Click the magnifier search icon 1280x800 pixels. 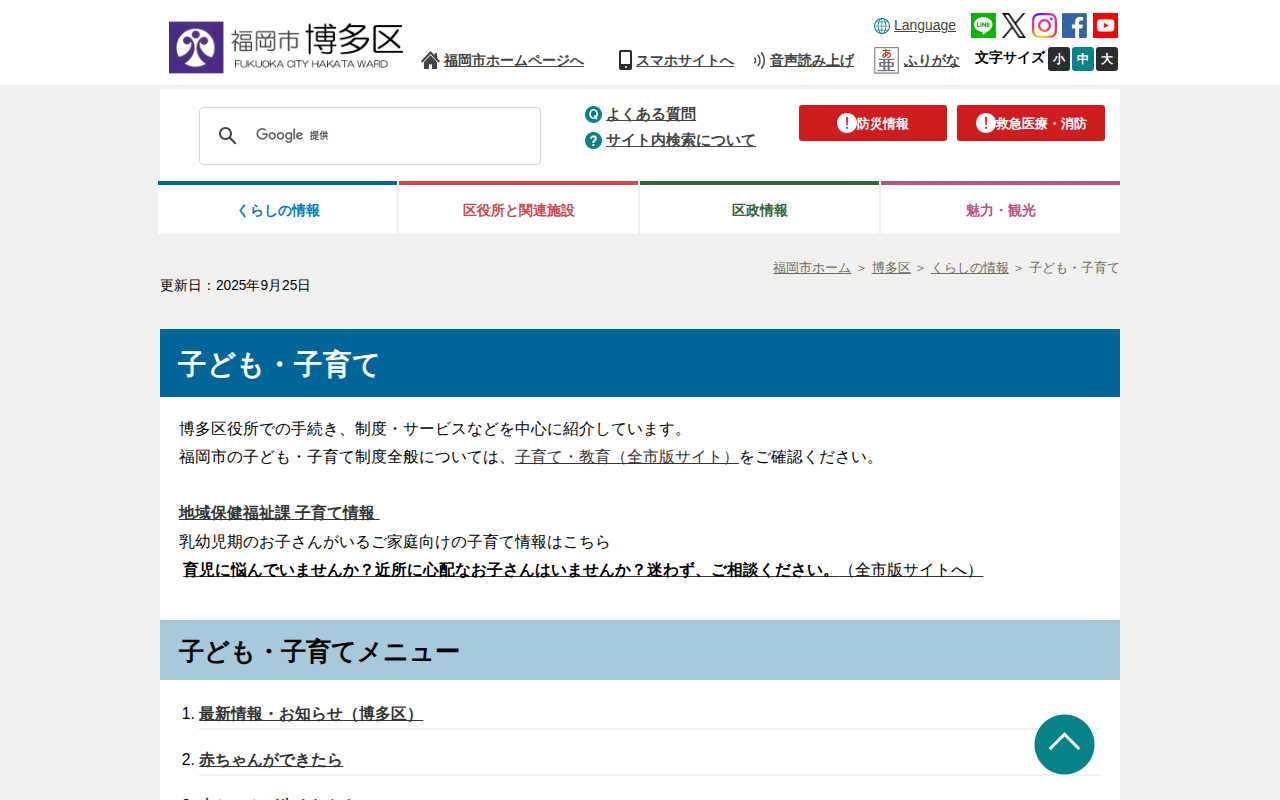click(228, 136)
